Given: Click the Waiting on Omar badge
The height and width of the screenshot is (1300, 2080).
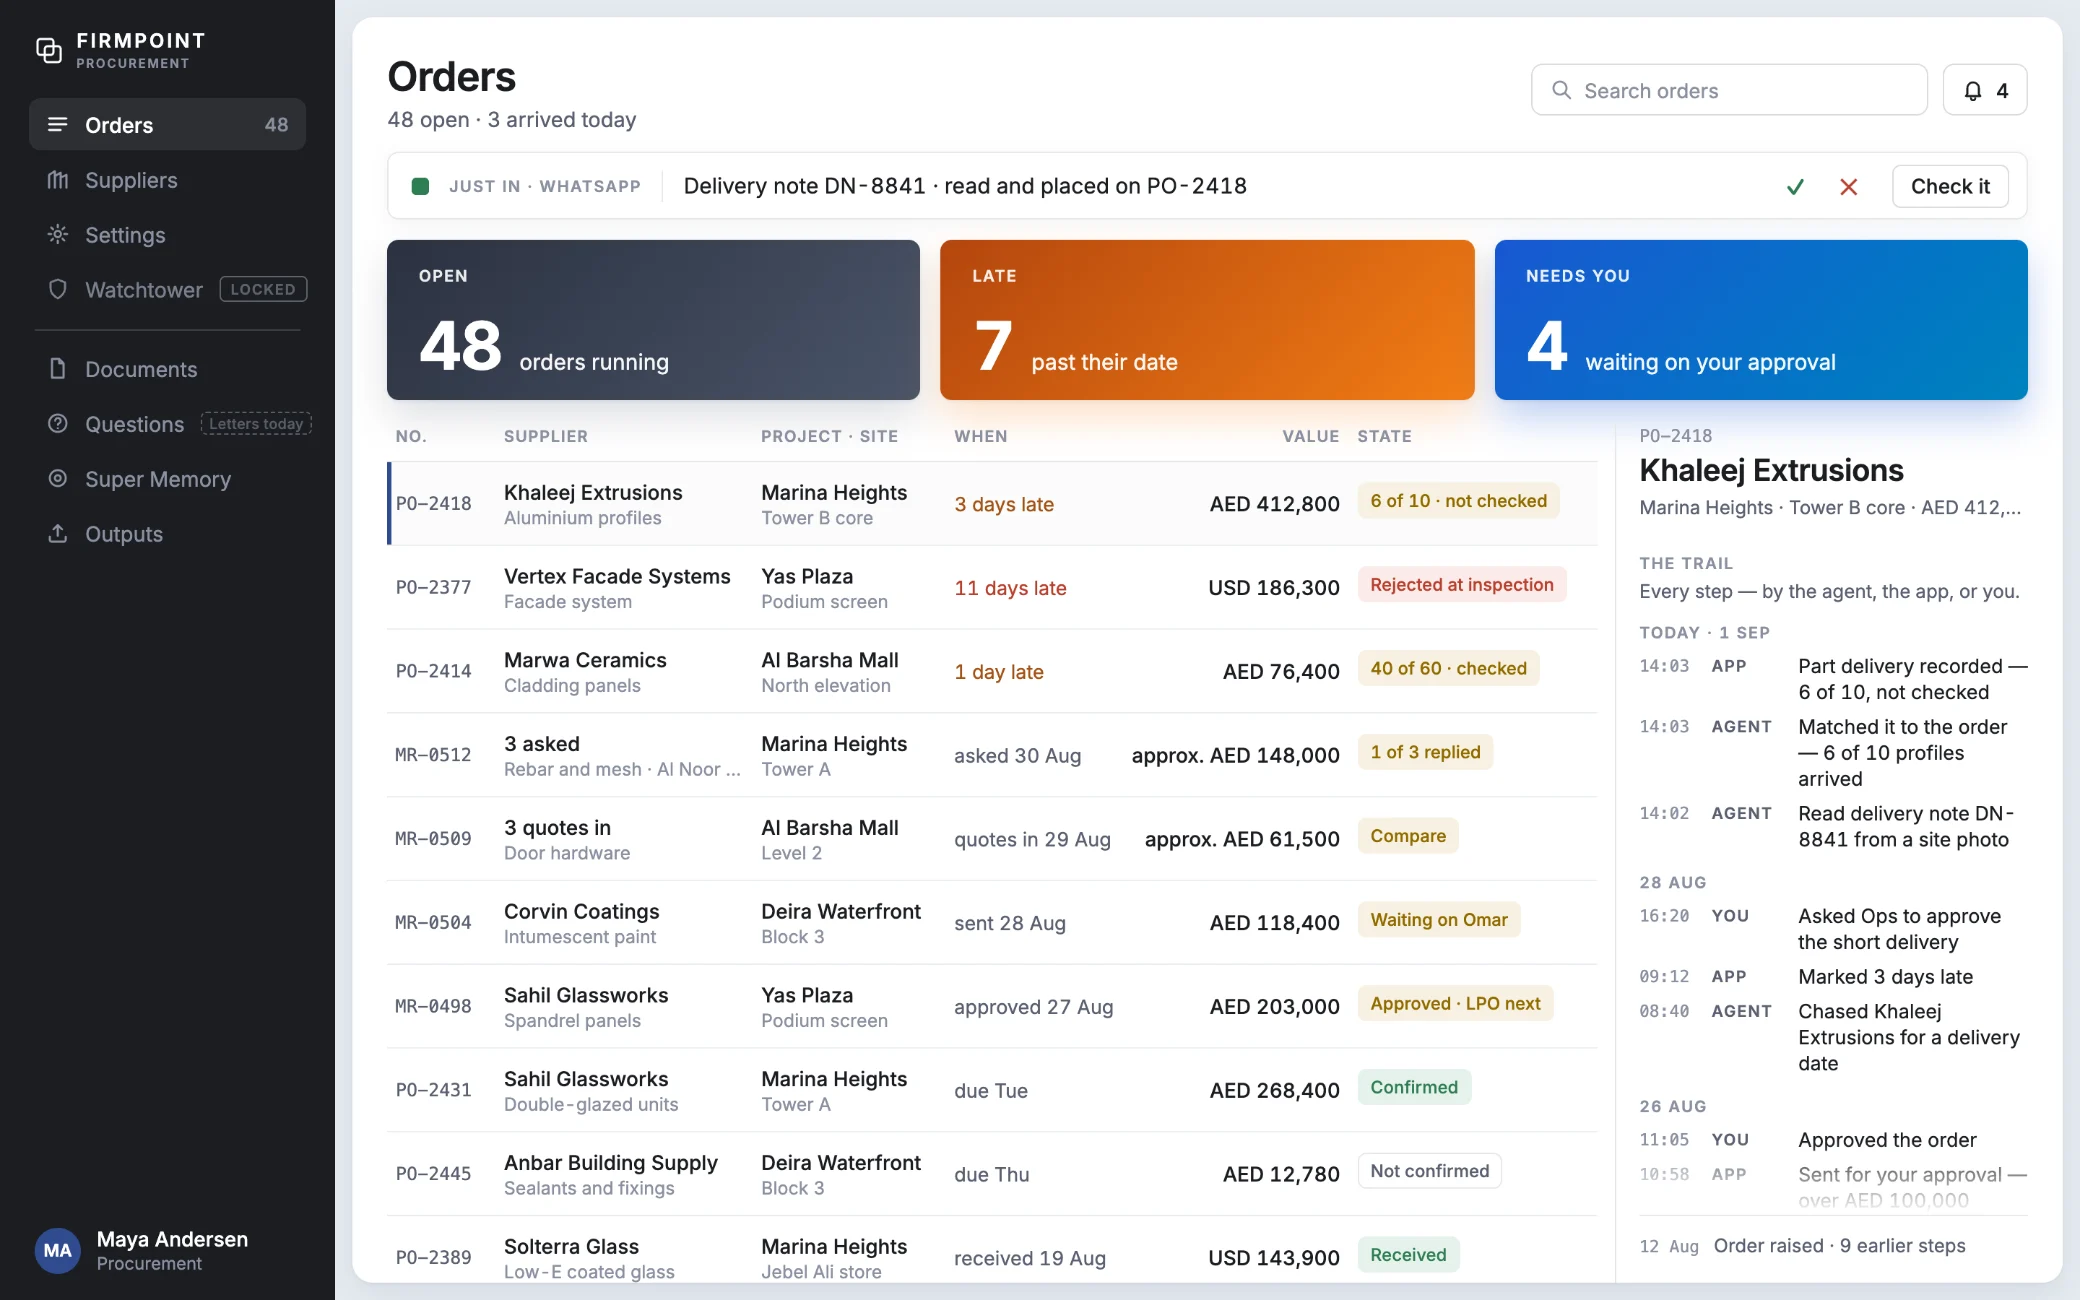Looking at the screenshot, I should coord(1439,920).
